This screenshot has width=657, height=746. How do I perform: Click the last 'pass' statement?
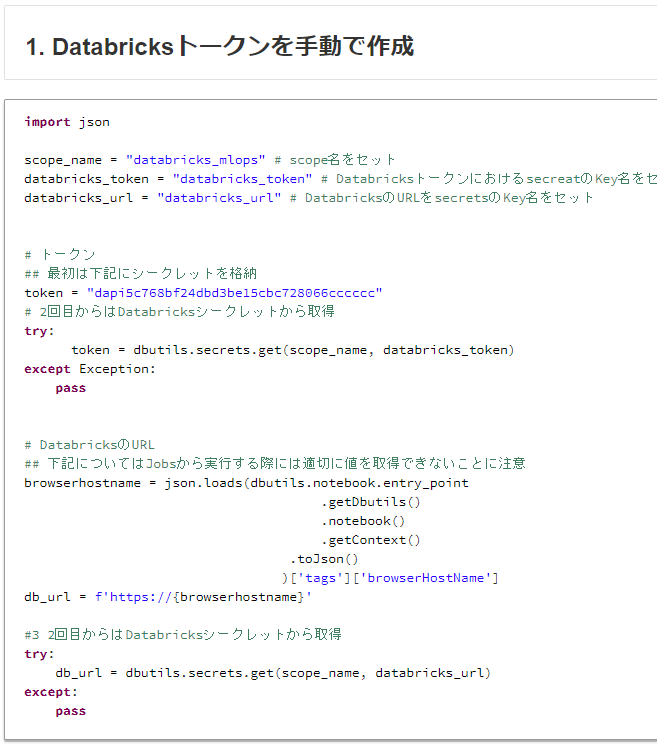pos(70,711)
